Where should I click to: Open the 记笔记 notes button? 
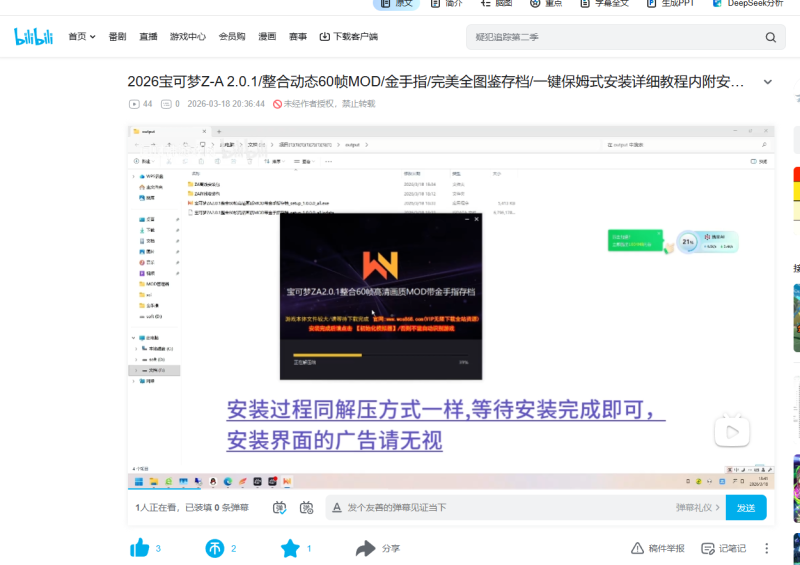pyautogui.click(x=723, y=548)
